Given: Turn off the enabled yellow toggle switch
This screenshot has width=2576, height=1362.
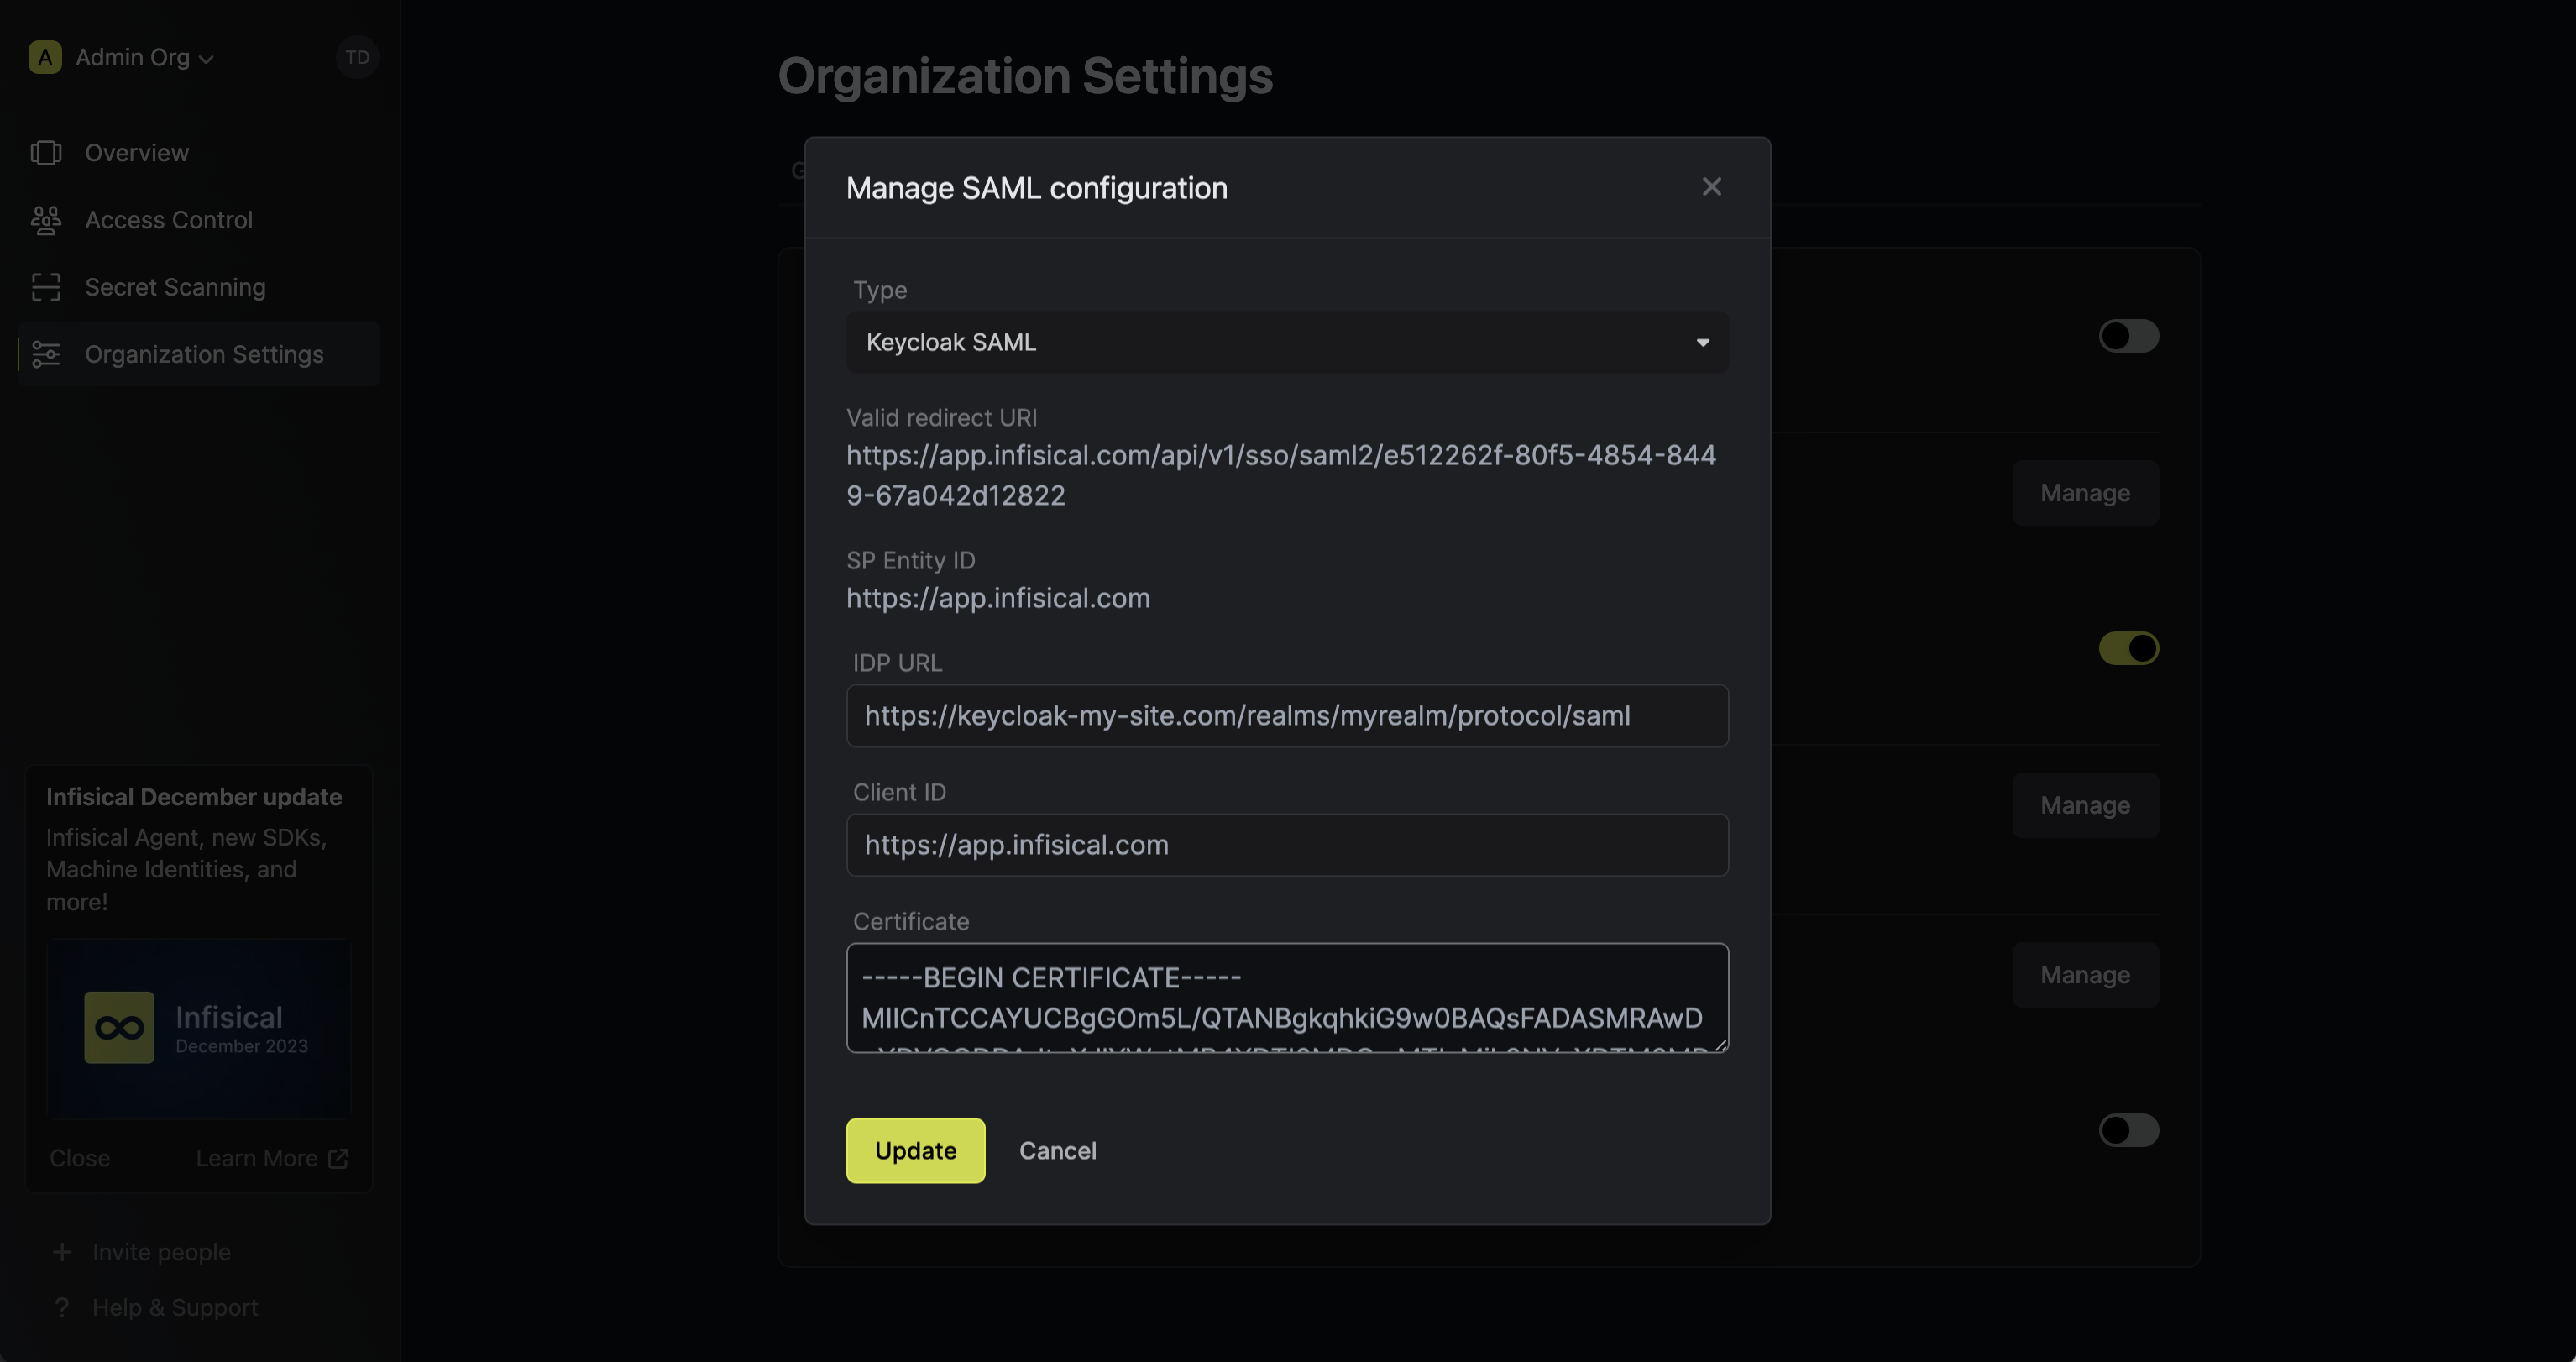Looking at the screenshot, I should pyautogui.click(x=2128, y=648).
